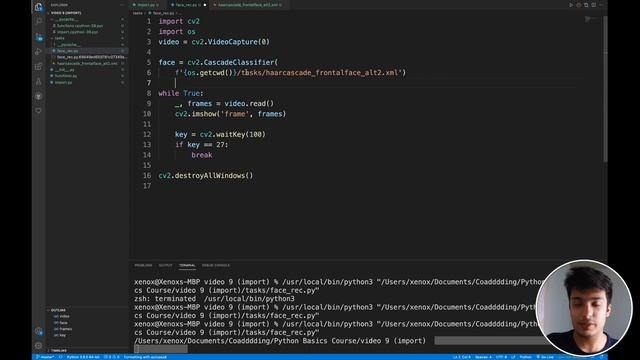This screenshot has height=360, width=640.
Task: Collapse the VIDEO 9 (IMPORT) folder header
Action: point(86,13)
